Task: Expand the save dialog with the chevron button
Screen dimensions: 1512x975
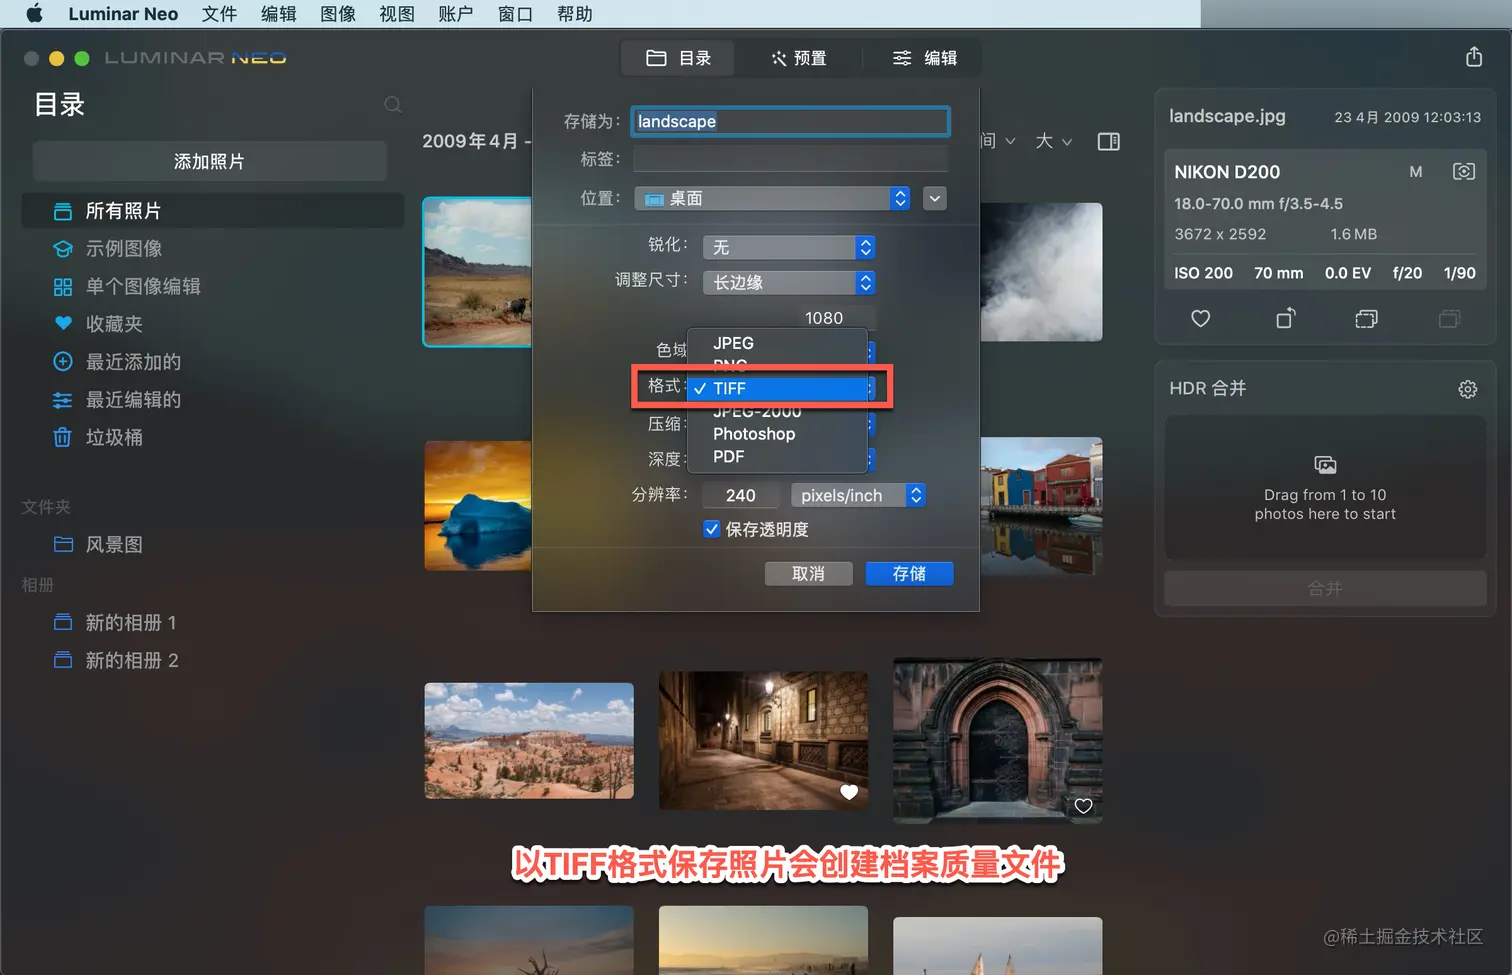Action: 935,199
